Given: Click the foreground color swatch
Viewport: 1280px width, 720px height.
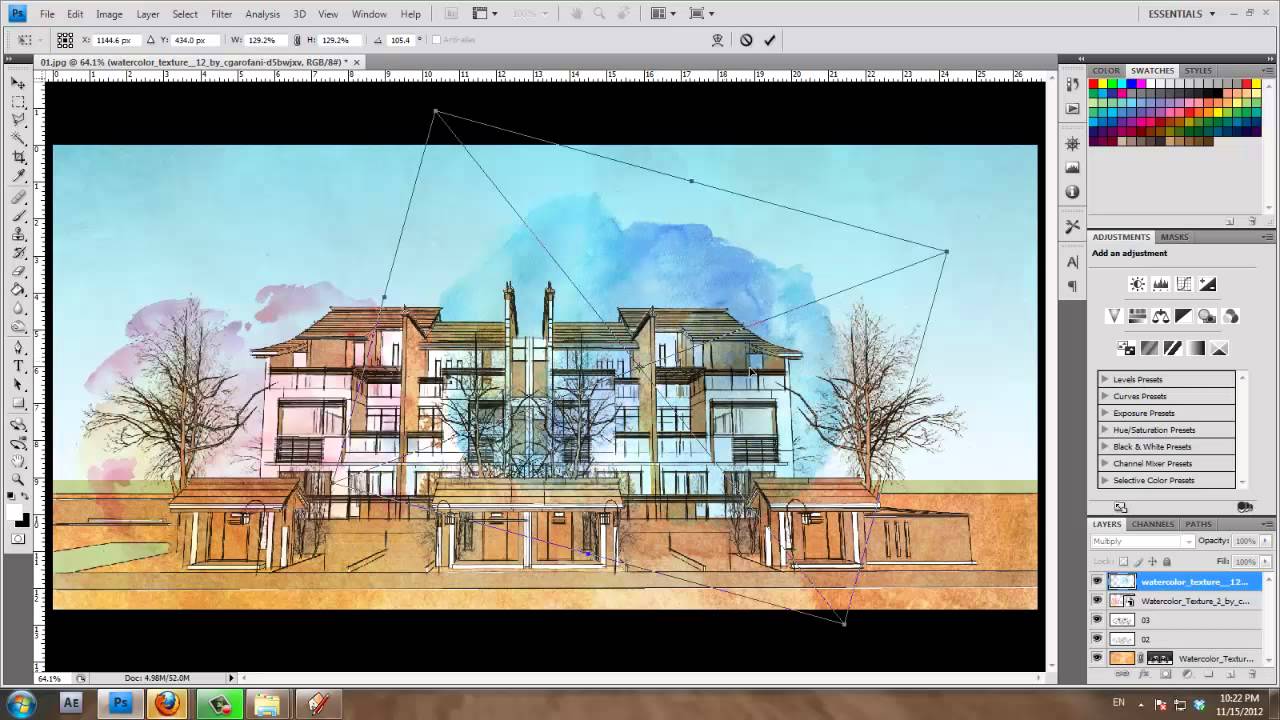Looking at the screenshot, I should [15, 510].
